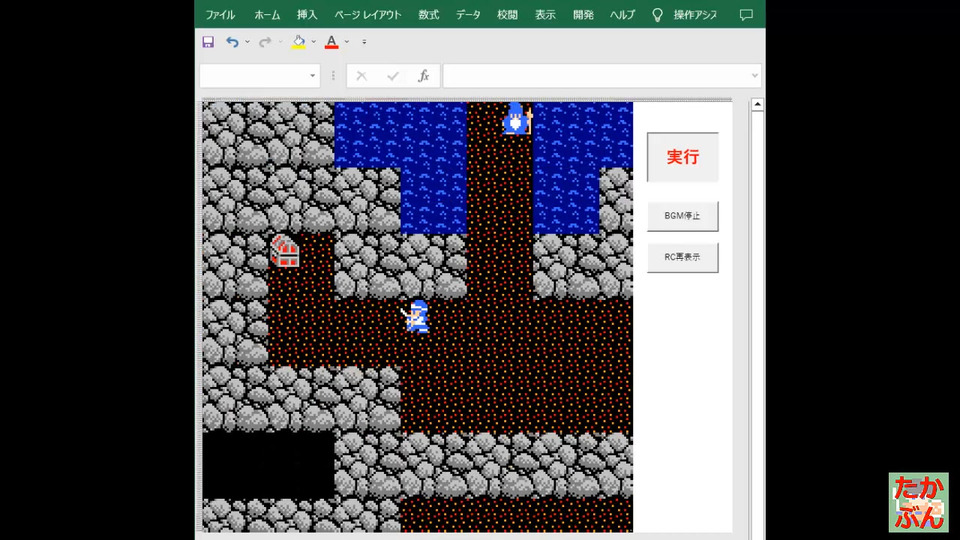Switch to the 挿入 tab
This screenshot has width=960, height=540.
coord(307,15)
